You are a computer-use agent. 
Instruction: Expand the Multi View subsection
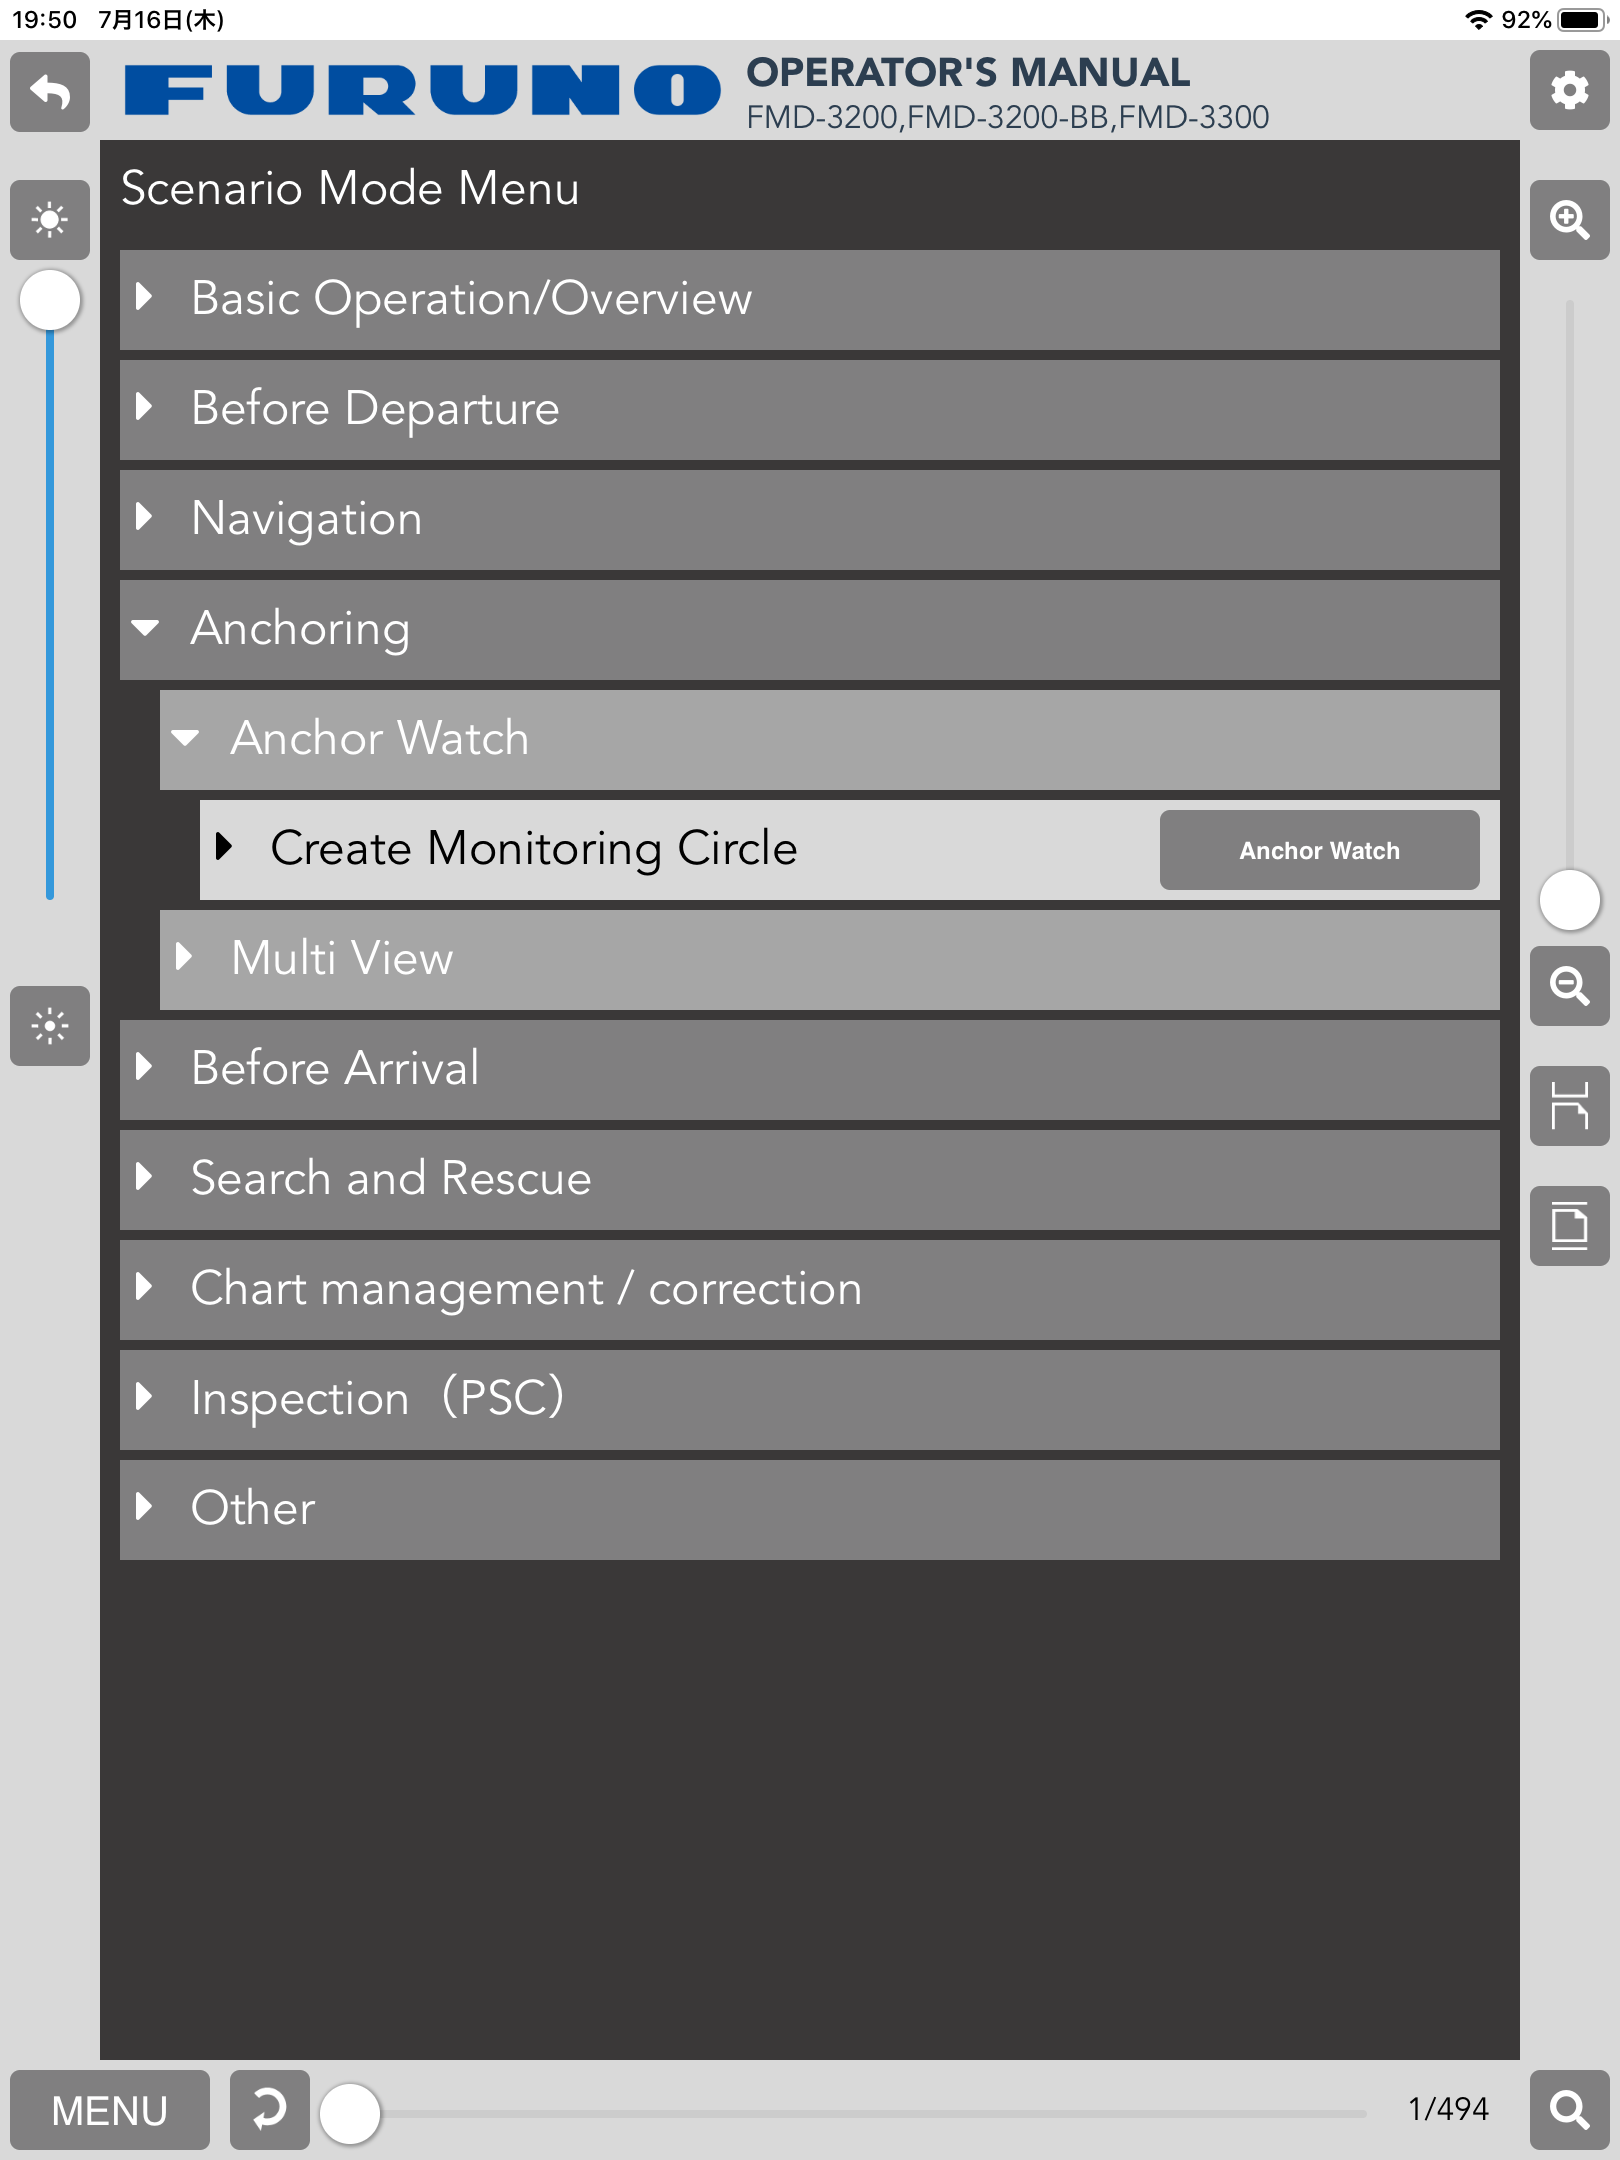pos(830,960)
